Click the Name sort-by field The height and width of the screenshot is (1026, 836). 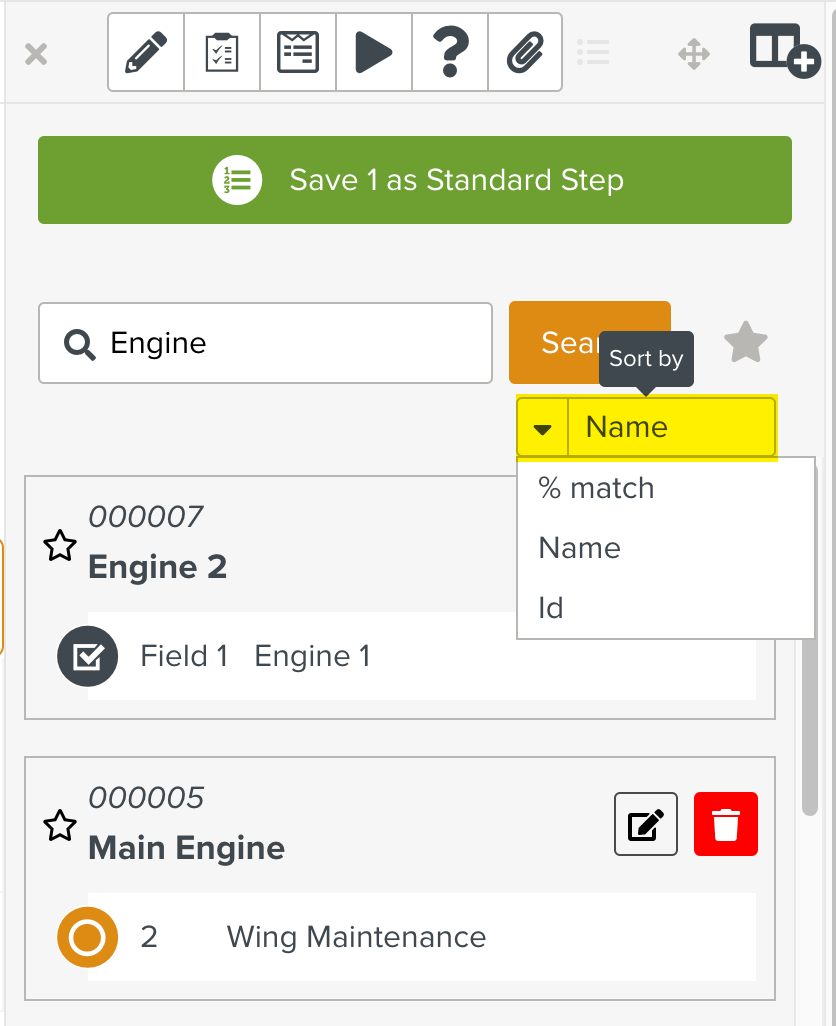click(x=671, y=428)
